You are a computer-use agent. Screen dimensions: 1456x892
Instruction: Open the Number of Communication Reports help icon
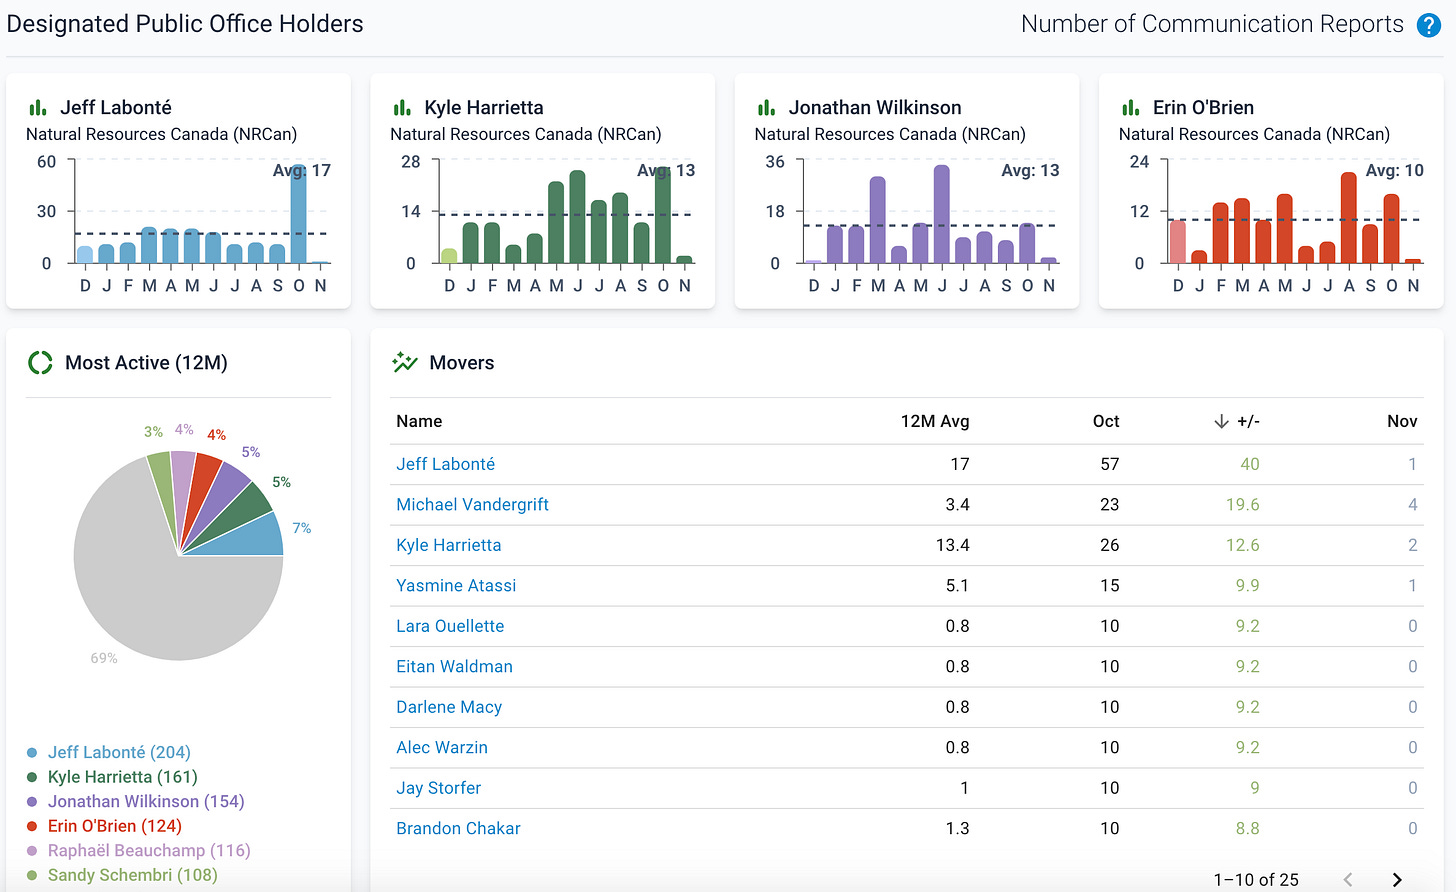click(1429, 25)
